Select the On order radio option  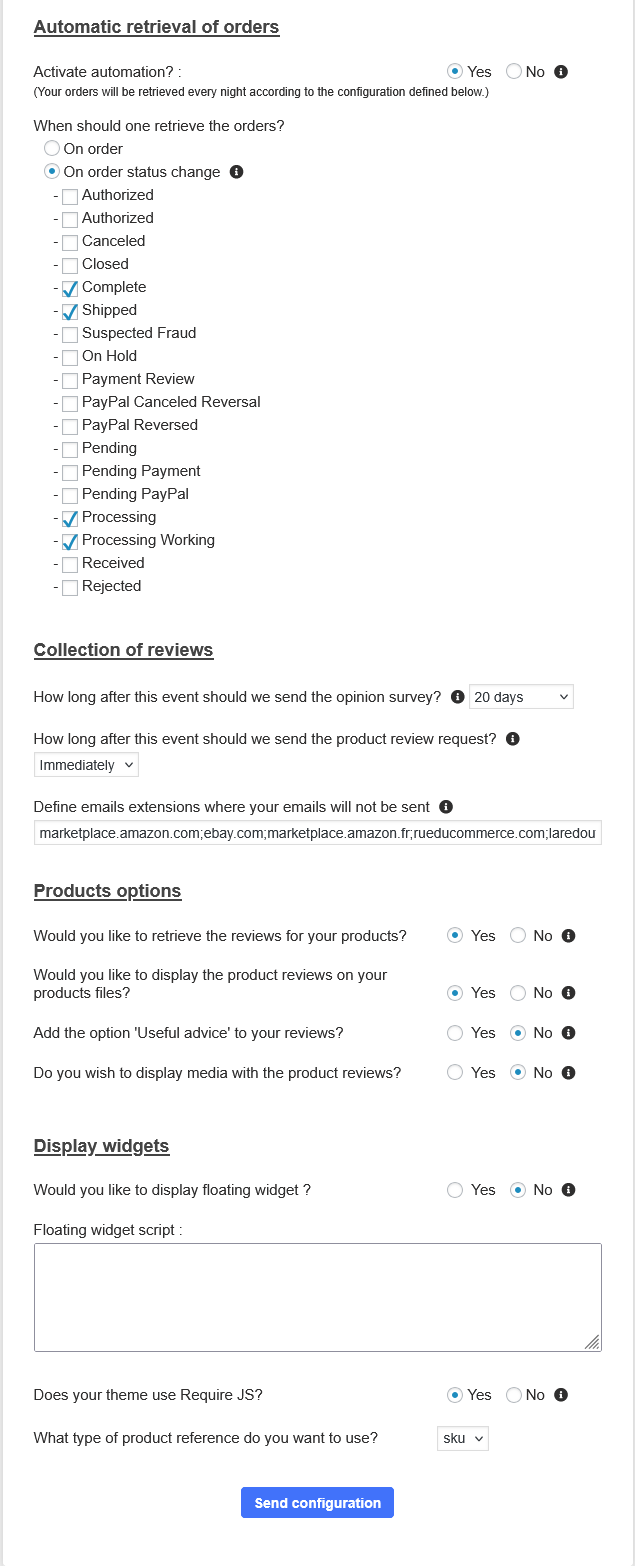coord(52,149)
